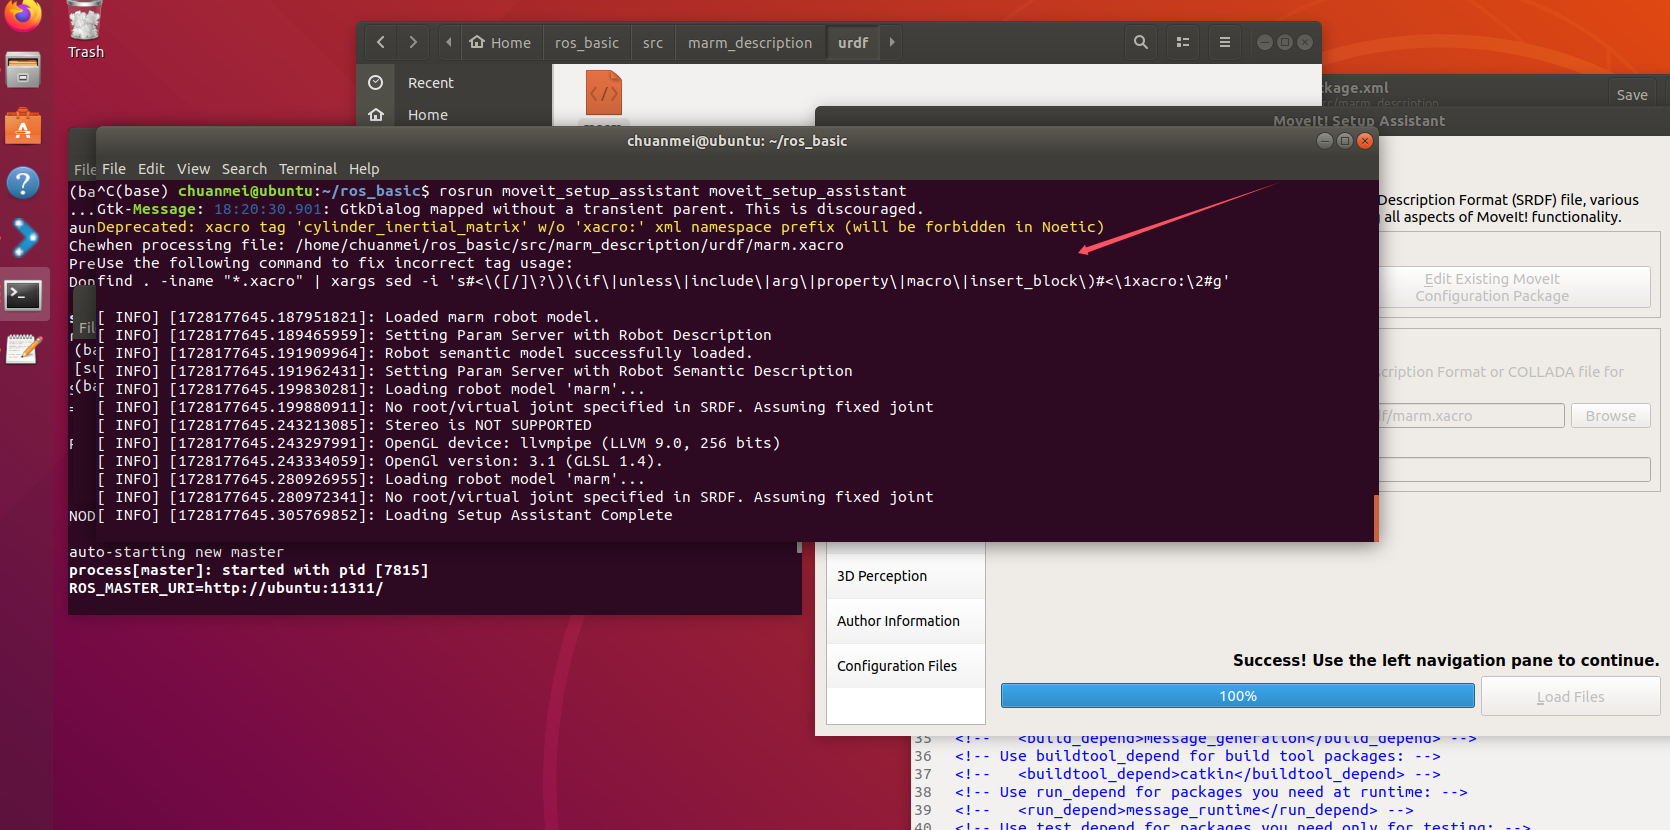Click the 'Success! Use the left navigation pane' message
Image resolution: width=1670 pixels, height=830 pixels.
point(1445,660)
